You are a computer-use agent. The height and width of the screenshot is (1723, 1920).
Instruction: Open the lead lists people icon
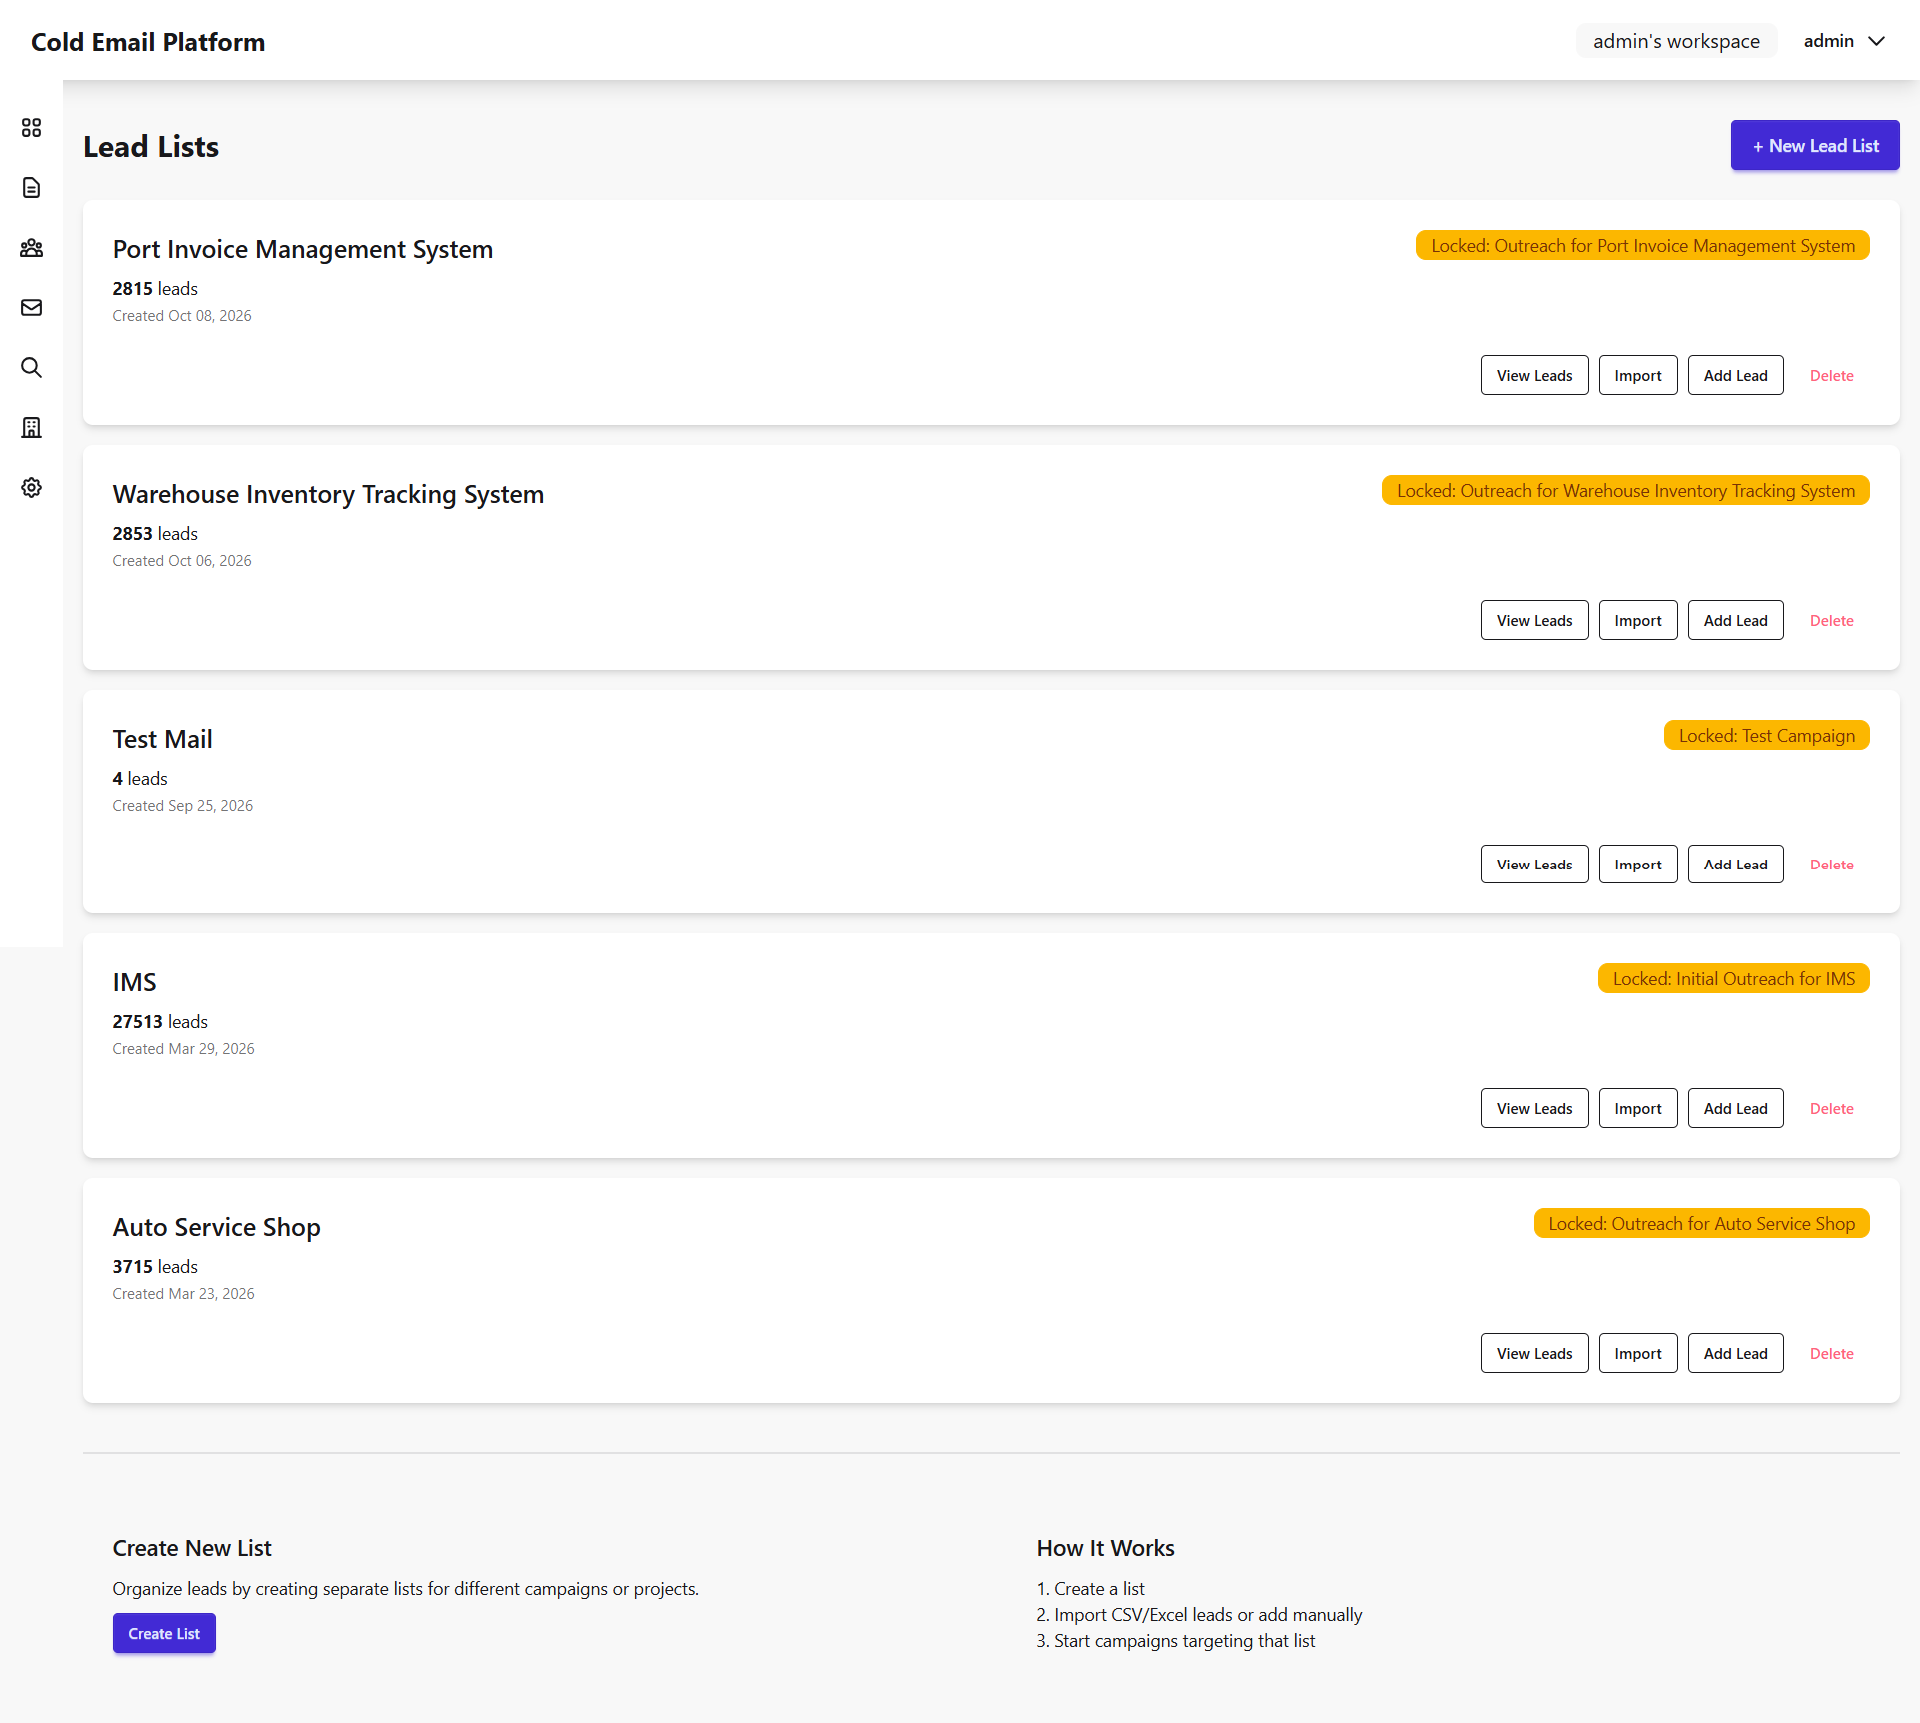click(x=31, y=248)
